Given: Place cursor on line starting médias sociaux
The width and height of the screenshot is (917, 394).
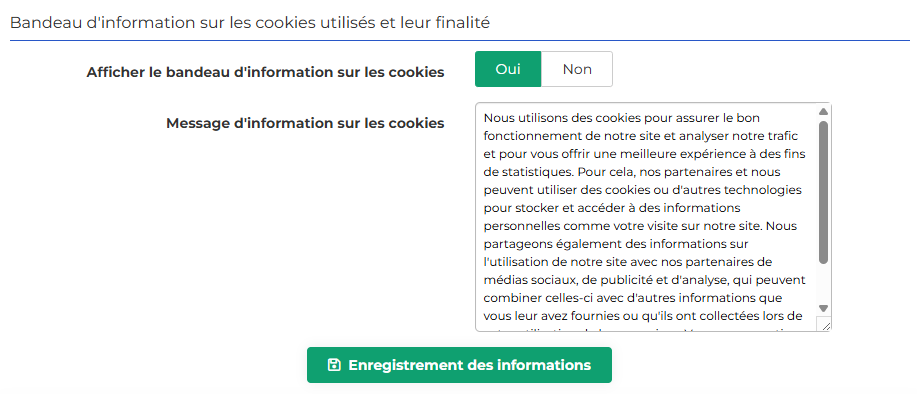Looking at the screenshot, I should (645, 280).
